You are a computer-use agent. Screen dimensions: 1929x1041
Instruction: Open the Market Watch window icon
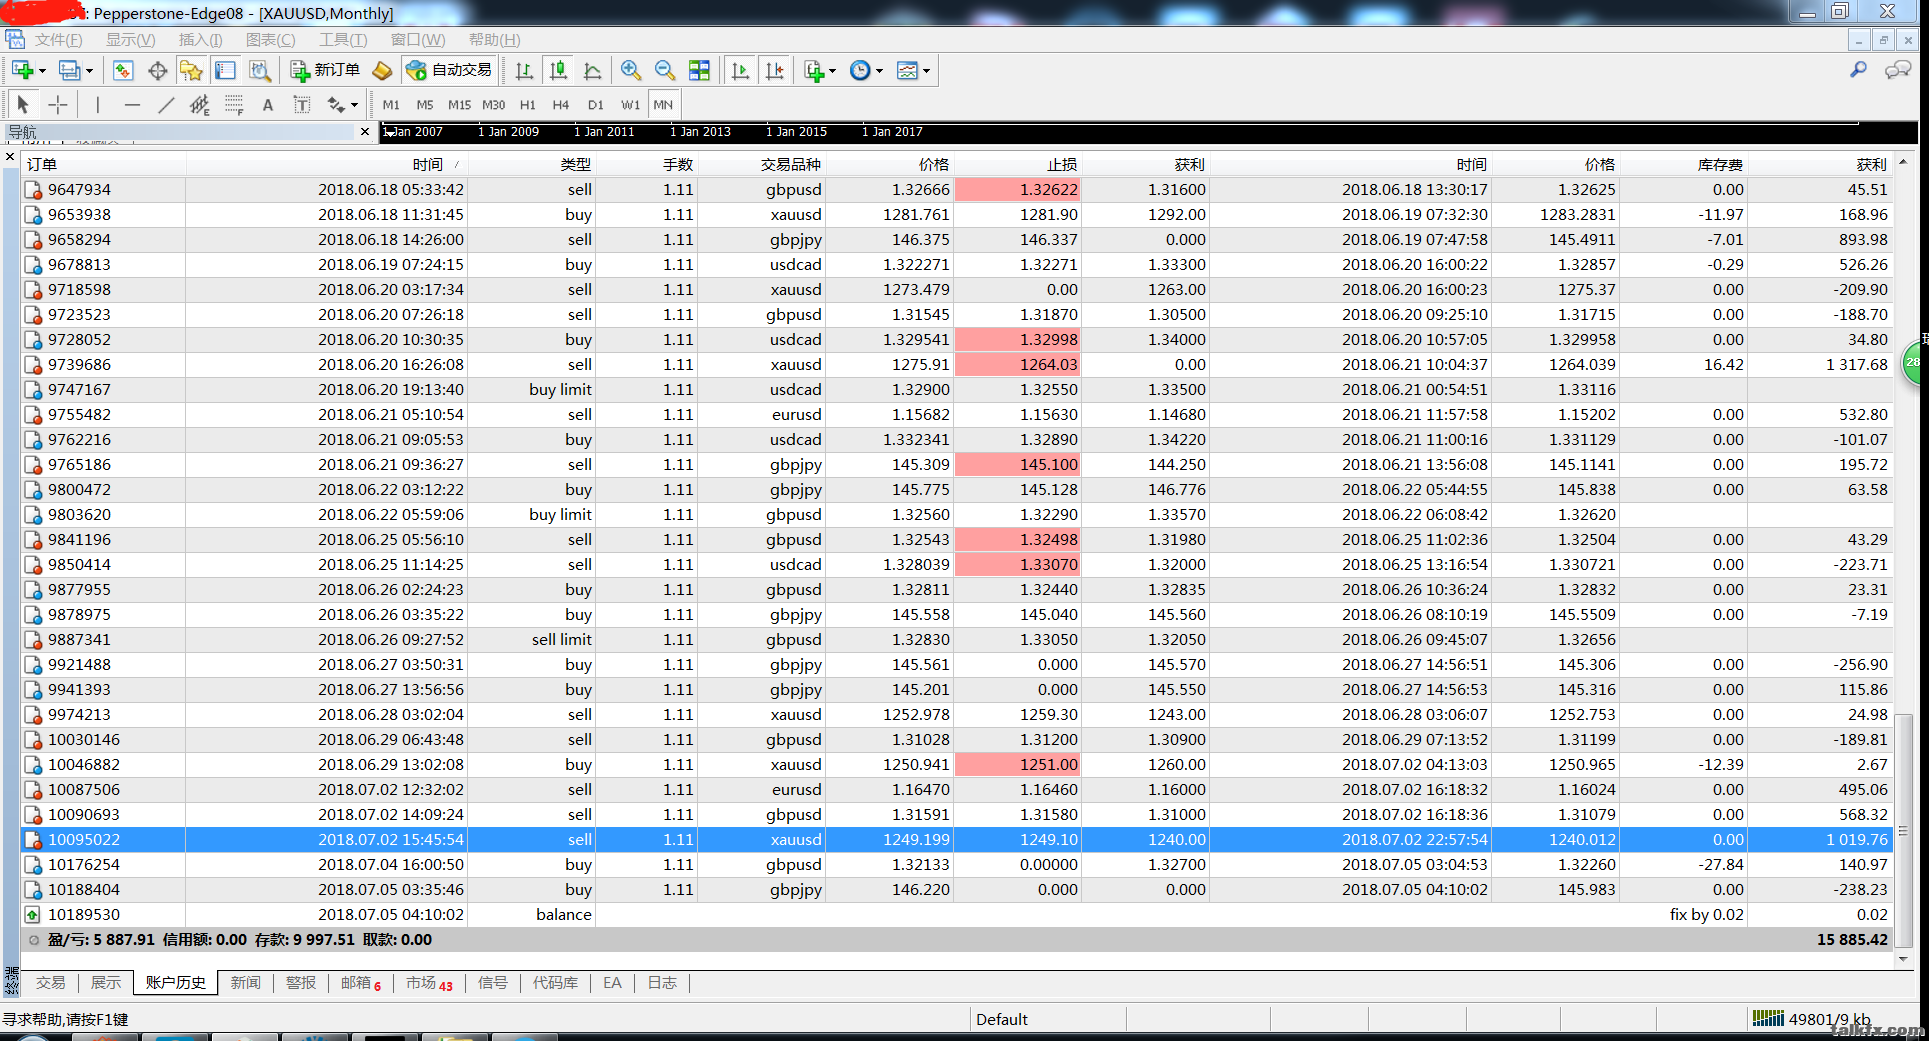point(123,70)
